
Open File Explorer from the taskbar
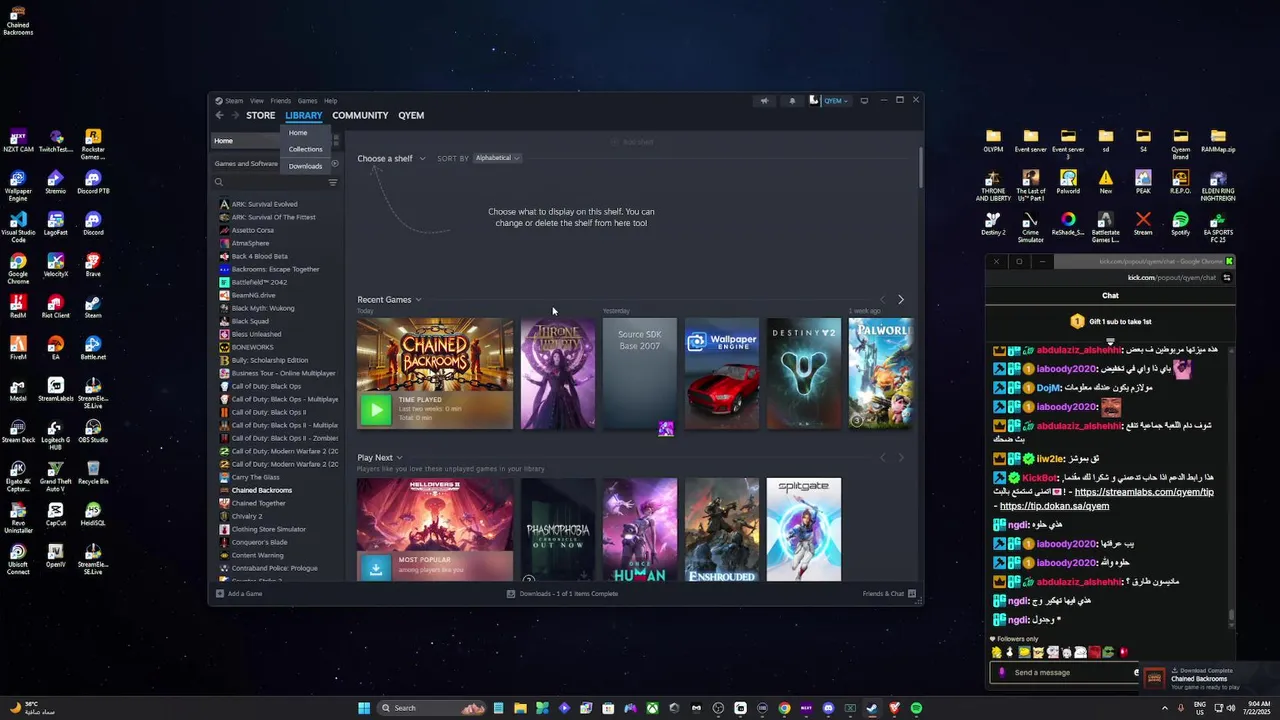(520, 708)
